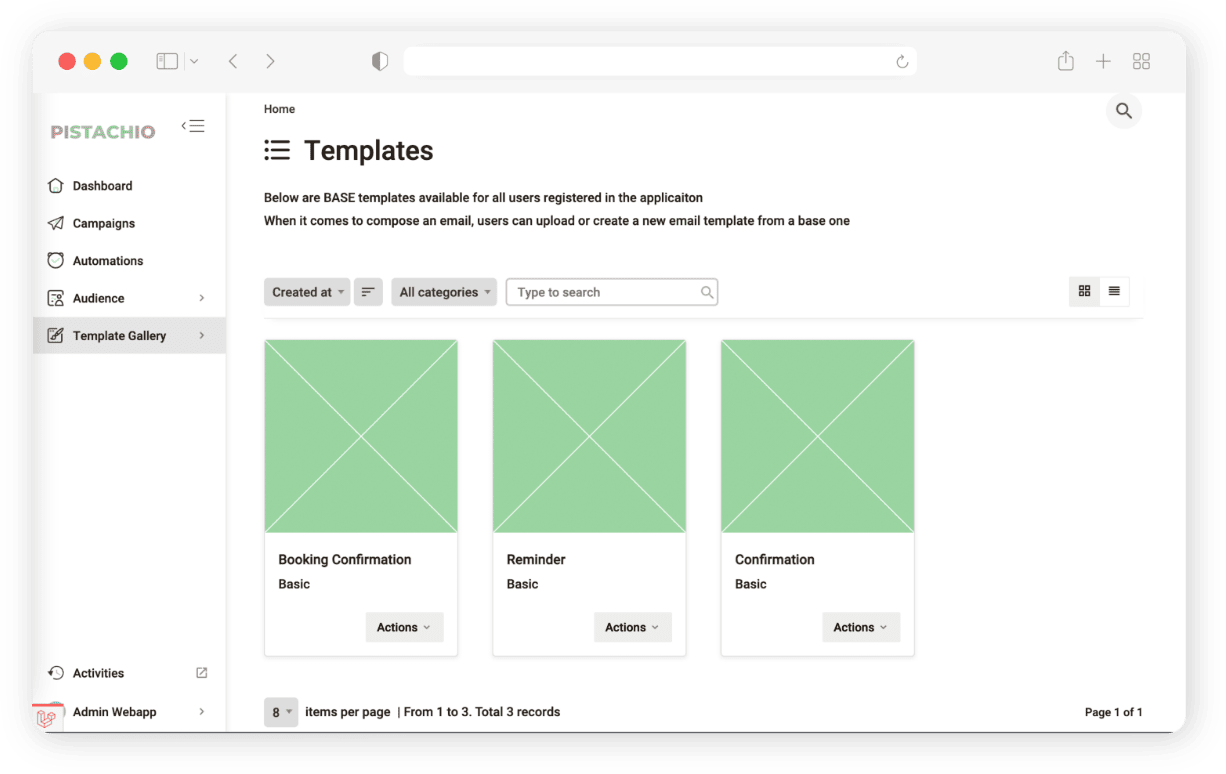Screen dimensions: 1226x774
Task: Switch to list view
Action: tap(1114, 291)
